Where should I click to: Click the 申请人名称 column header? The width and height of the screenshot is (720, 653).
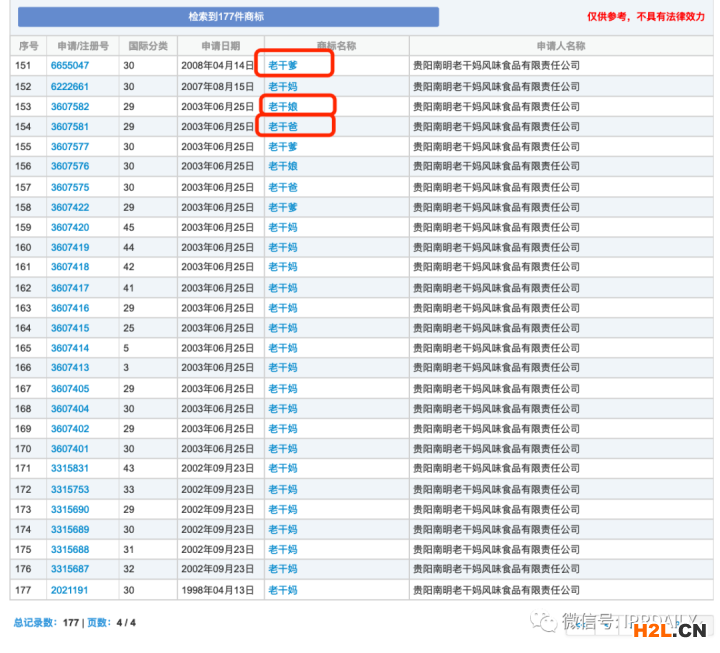(561, 46)
